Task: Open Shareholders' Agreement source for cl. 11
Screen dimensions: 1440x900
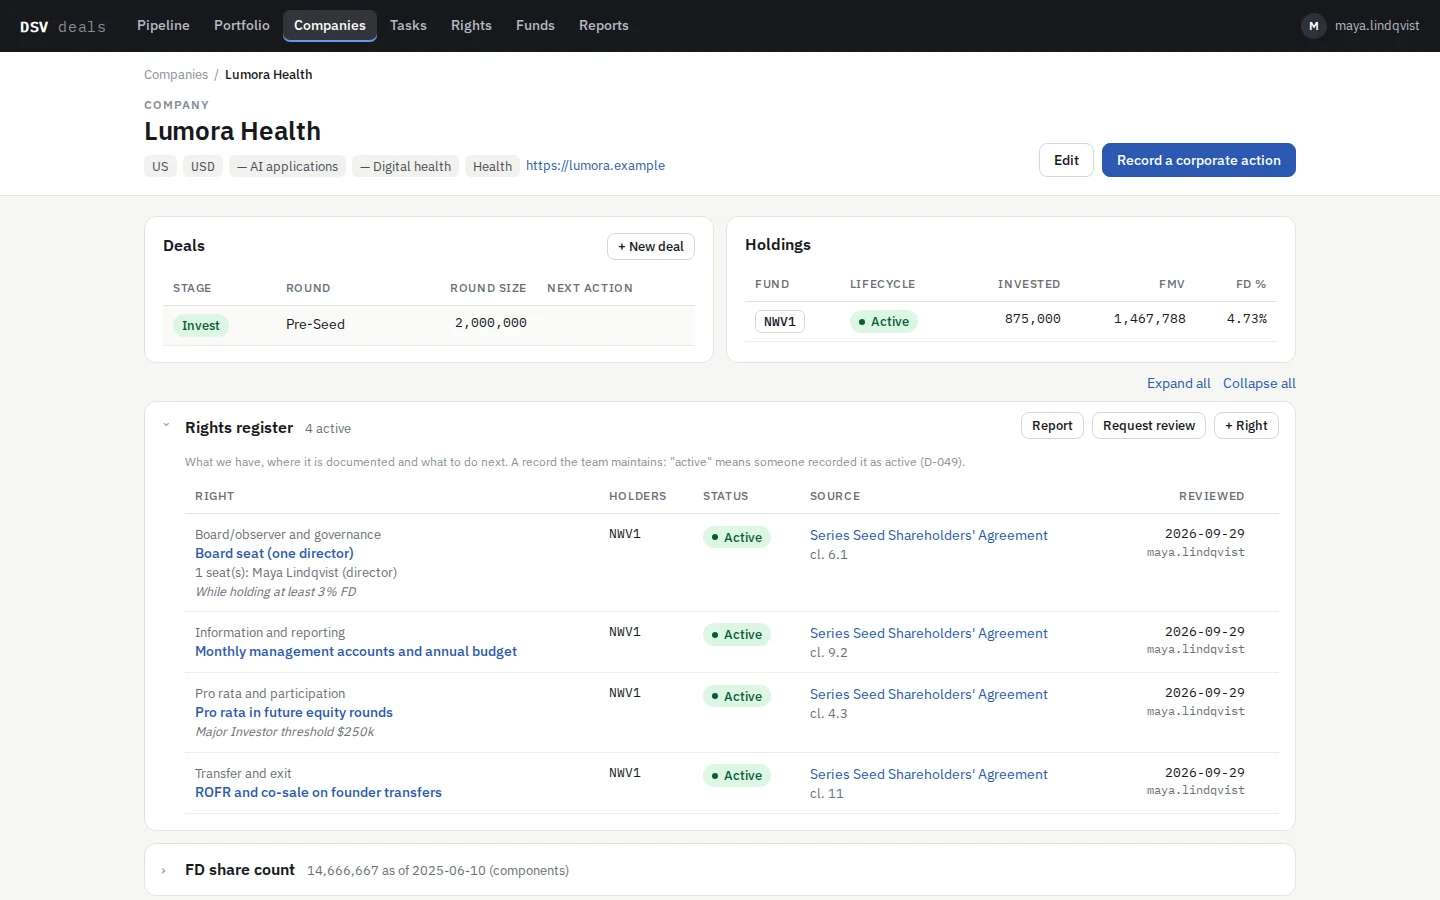Action: (x=929, y=775)
